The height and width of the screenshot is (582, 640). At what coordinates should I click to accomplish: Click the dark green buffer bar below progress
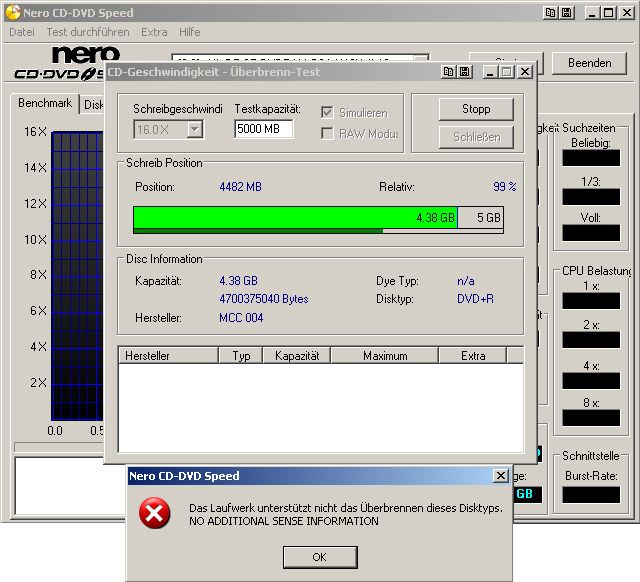[258, 231]
